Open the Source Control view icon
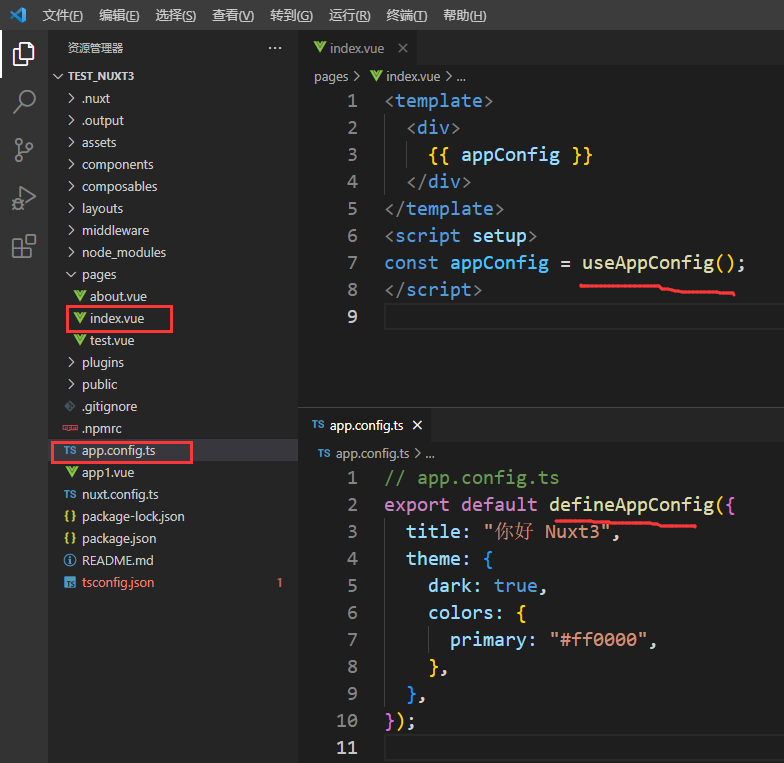The width and height of the screenshot is (784, 763). [x=24, y=150]
